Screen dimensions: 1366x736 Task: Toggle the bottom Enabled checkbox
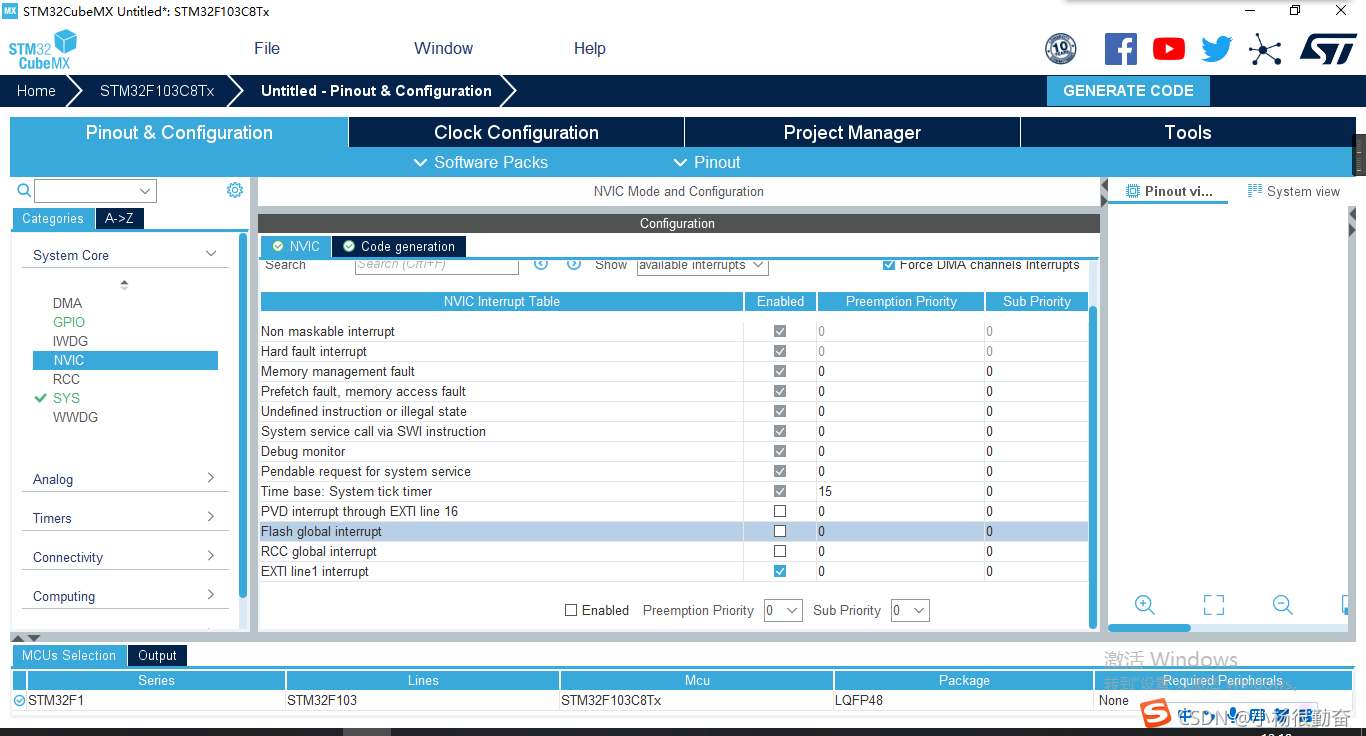click(x=571, y=610)
